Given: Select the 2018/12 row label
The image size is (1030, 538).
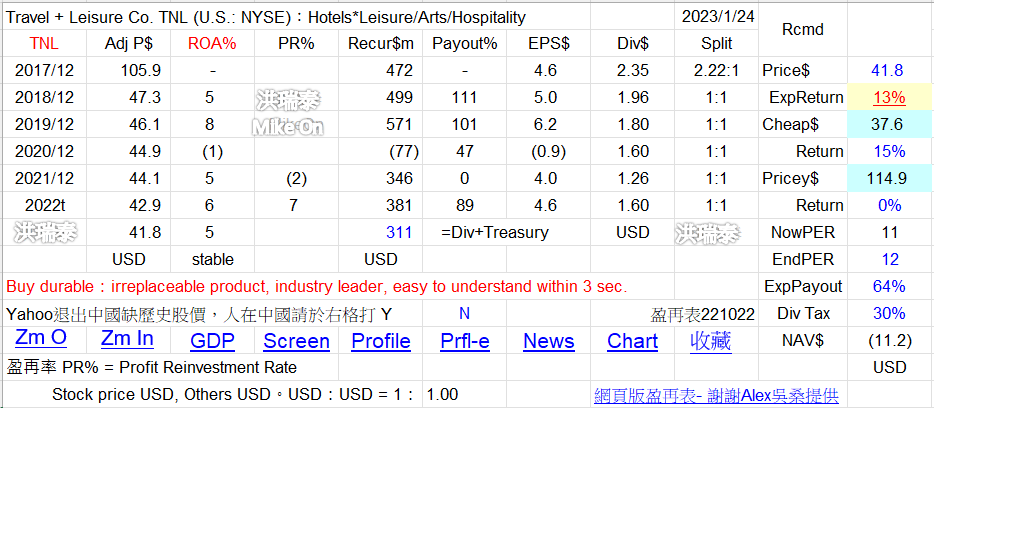Looking at the screenshot, I should click(44, 97).
